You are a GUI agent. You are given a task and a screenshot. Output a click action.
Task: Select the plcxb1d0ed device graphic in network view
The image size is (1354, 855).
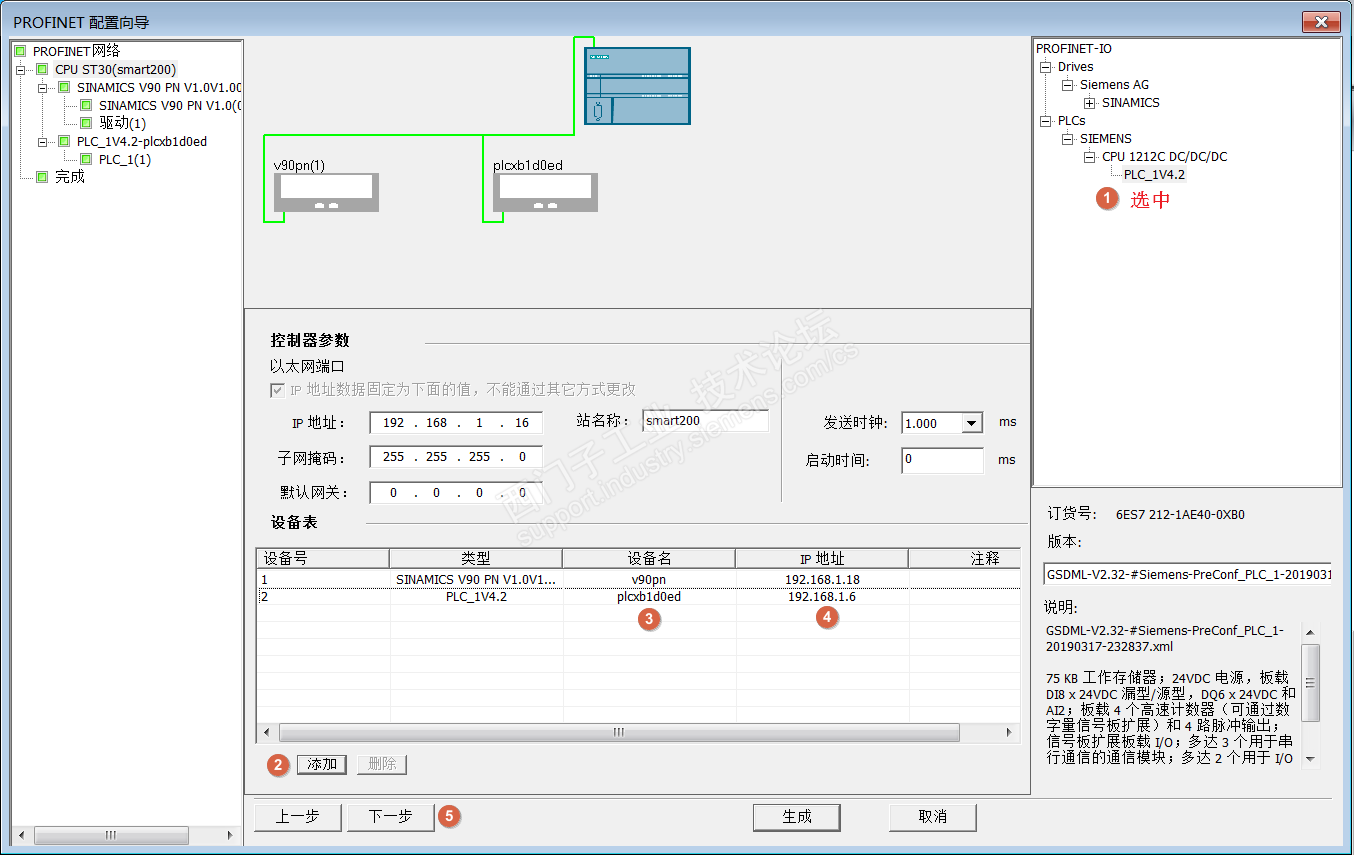coord(545,192)
